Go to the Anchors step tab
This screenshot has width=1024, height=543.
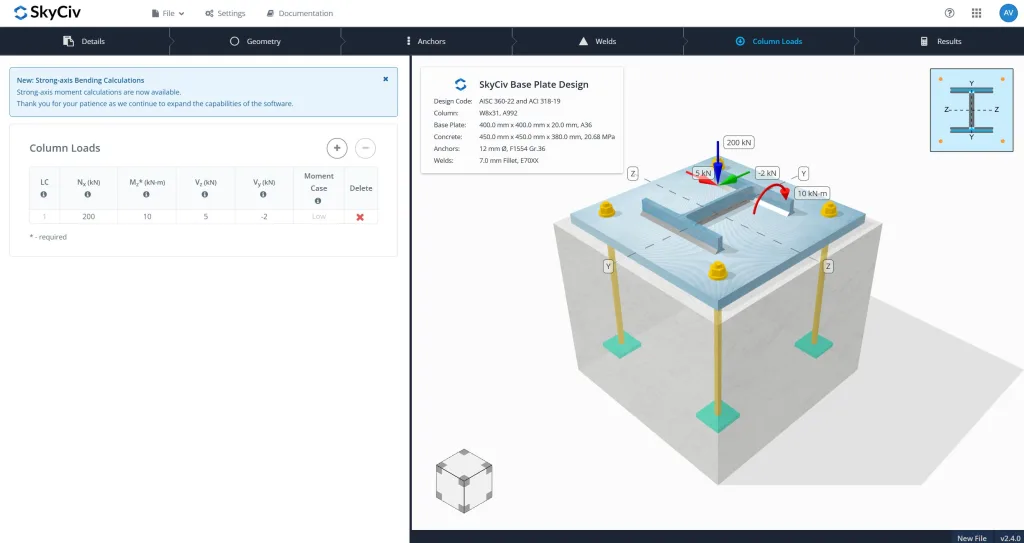click(x=426, y=41)
